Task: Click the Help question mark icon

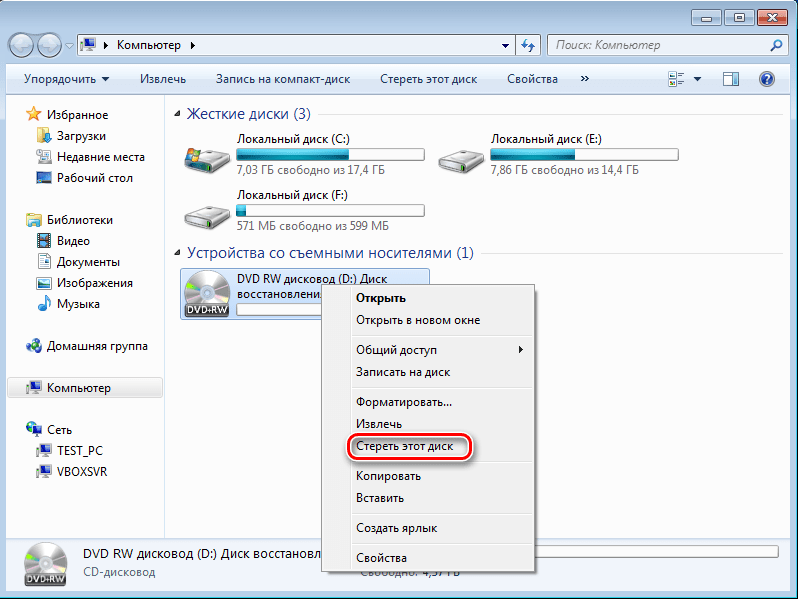Action: 766,79
